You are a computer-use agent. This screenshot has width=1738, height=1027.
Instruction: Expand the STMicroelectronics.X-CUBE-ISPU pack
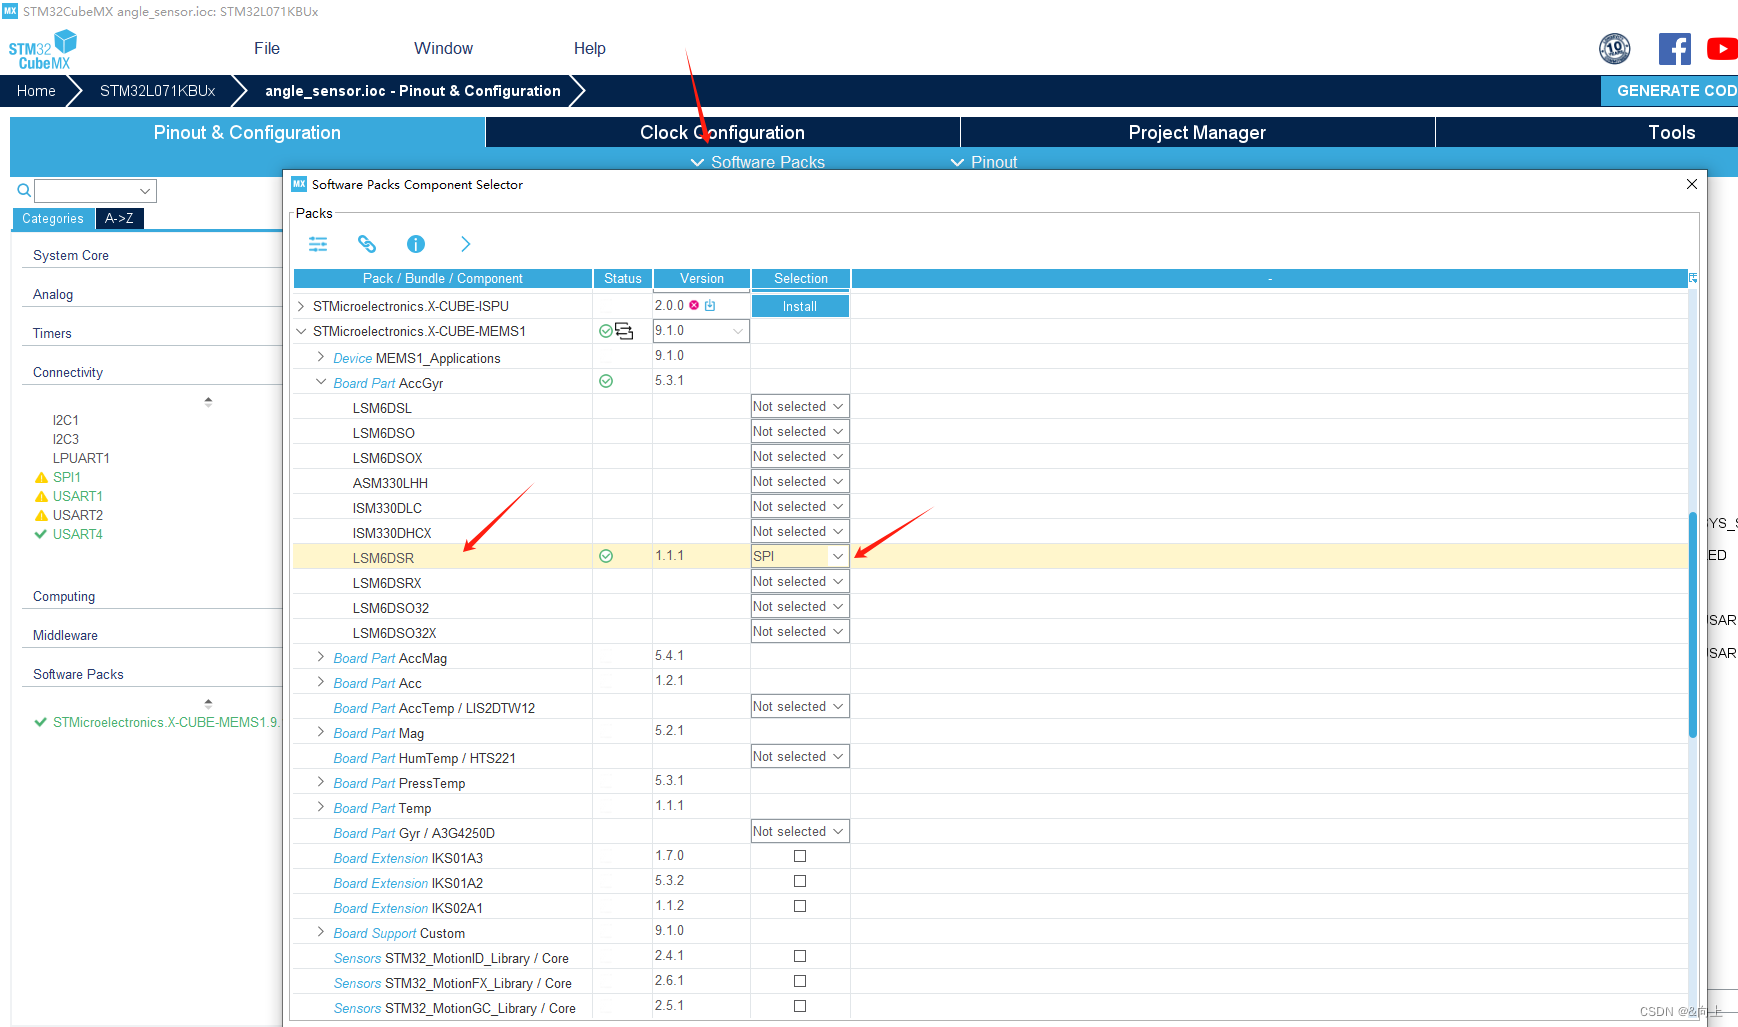(x=301, y=306)
